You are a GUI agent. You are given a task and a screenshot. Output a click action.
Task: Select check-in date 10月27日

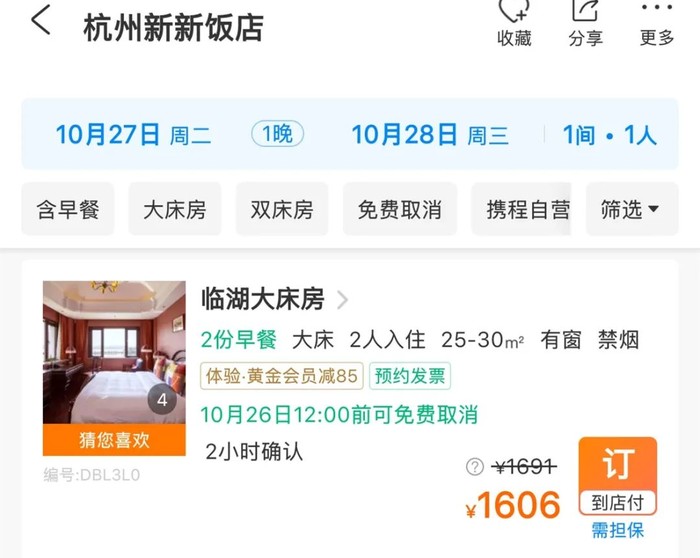coord(133,135)
